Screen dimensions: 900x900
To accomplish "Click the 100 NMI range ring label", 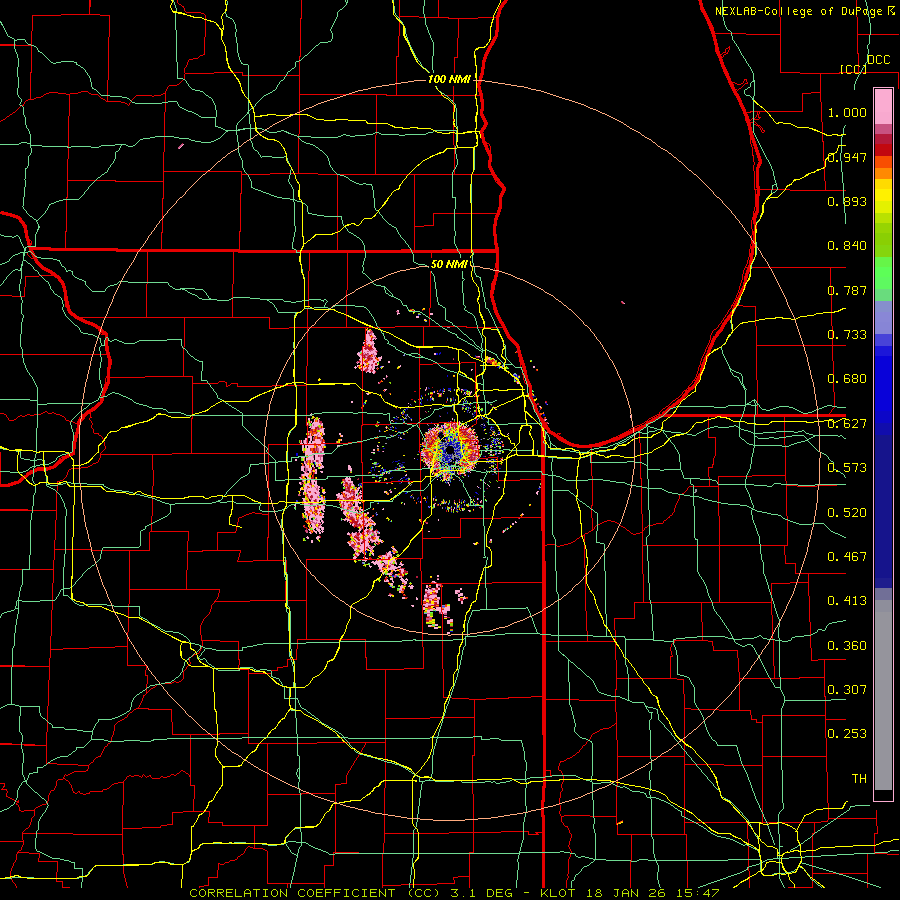I will click(x=449, y=79).
